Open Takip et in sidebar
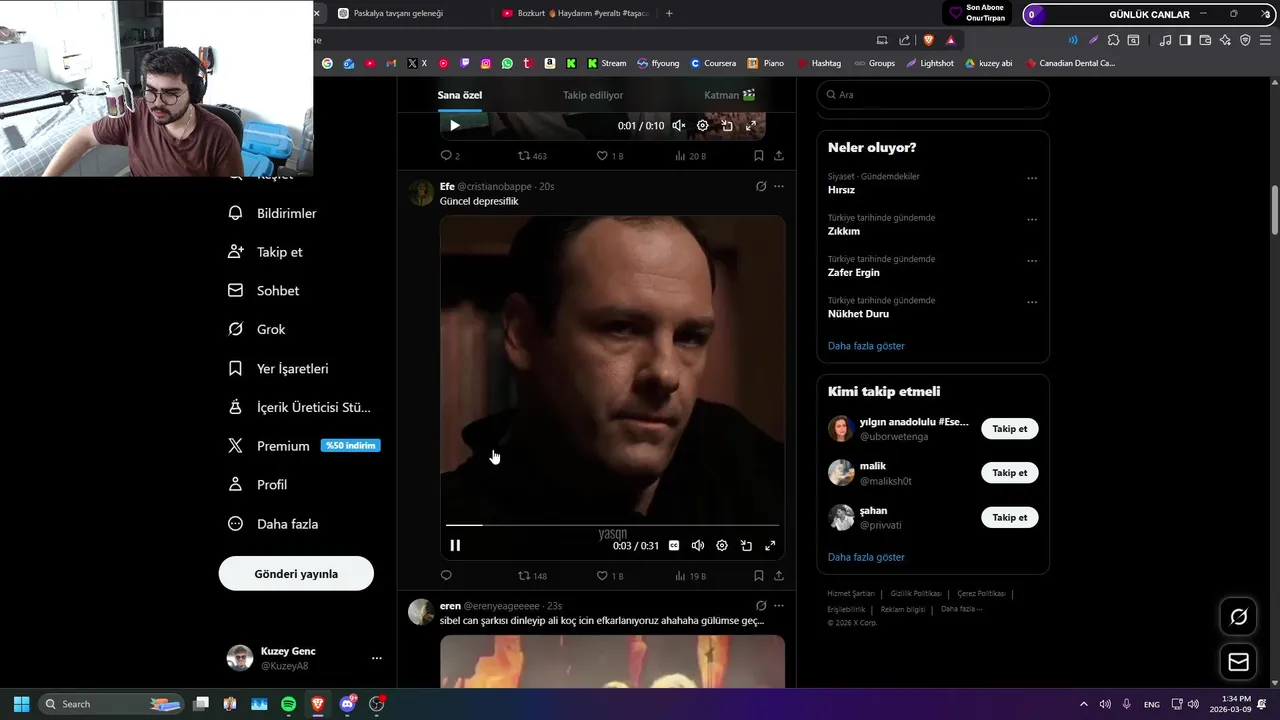The height and width of the screenshot is (720, 1280). tap(266, 252)
